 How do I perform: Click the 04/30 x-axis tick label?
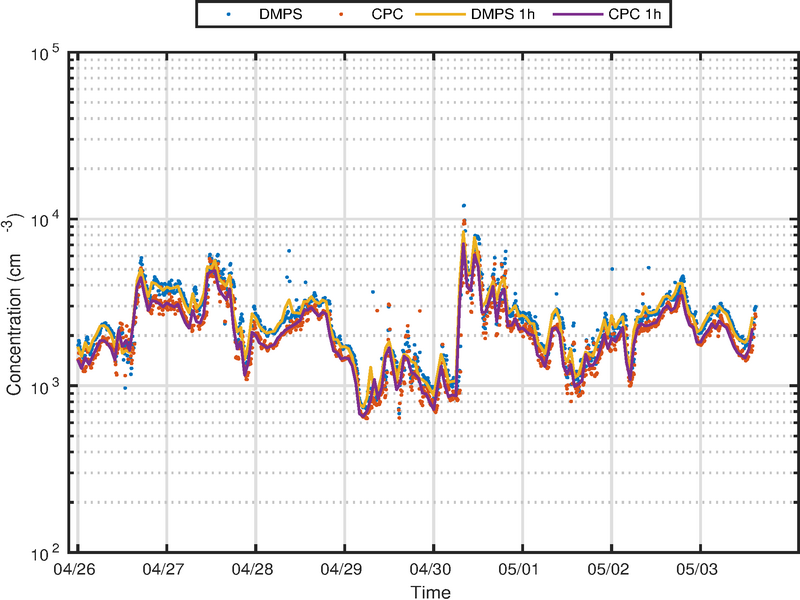431,569
